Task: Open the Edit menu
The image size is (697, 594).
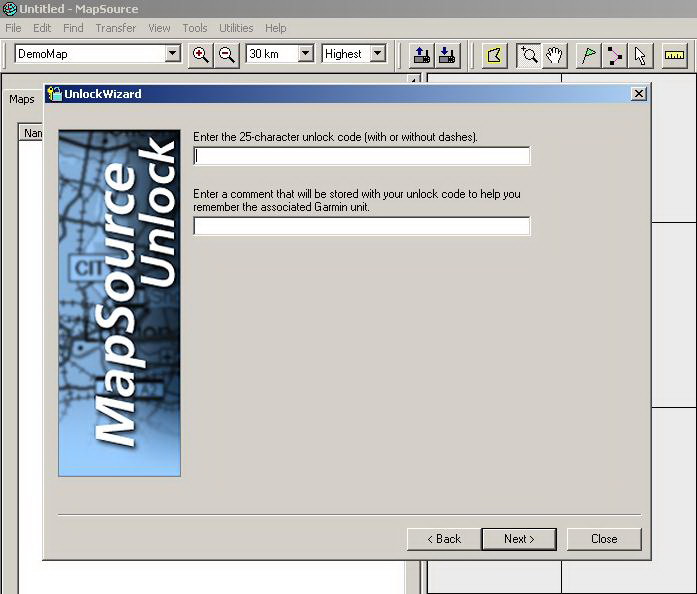Action: [42, 28]
